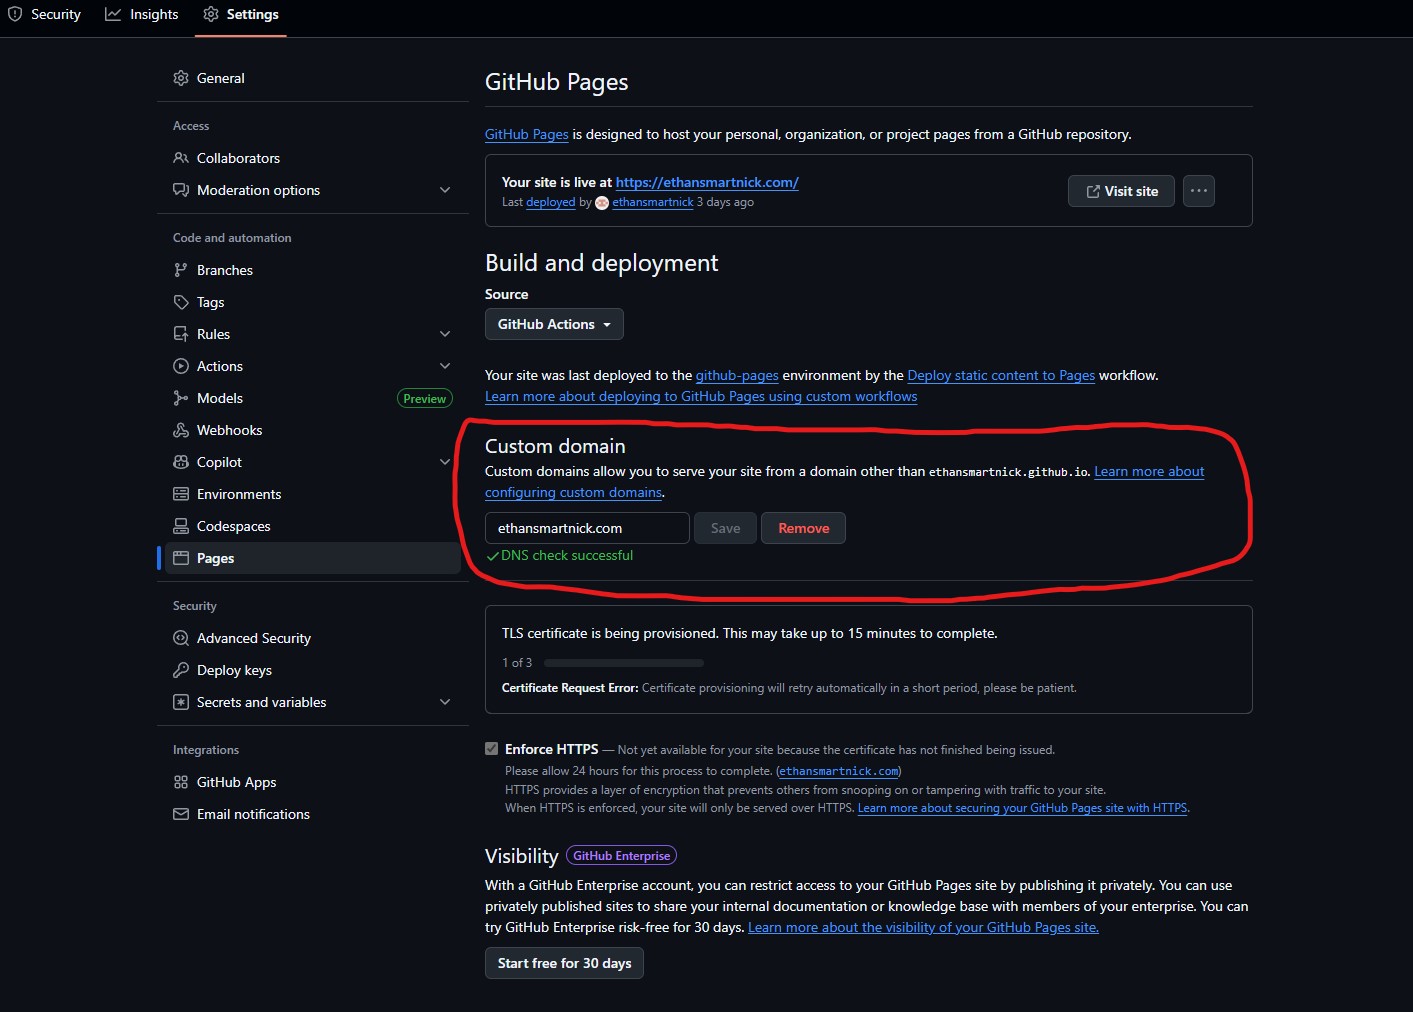Click the Remove custom domain button
Viewport: 1413px width, 1012px height.
click(803, 528)
